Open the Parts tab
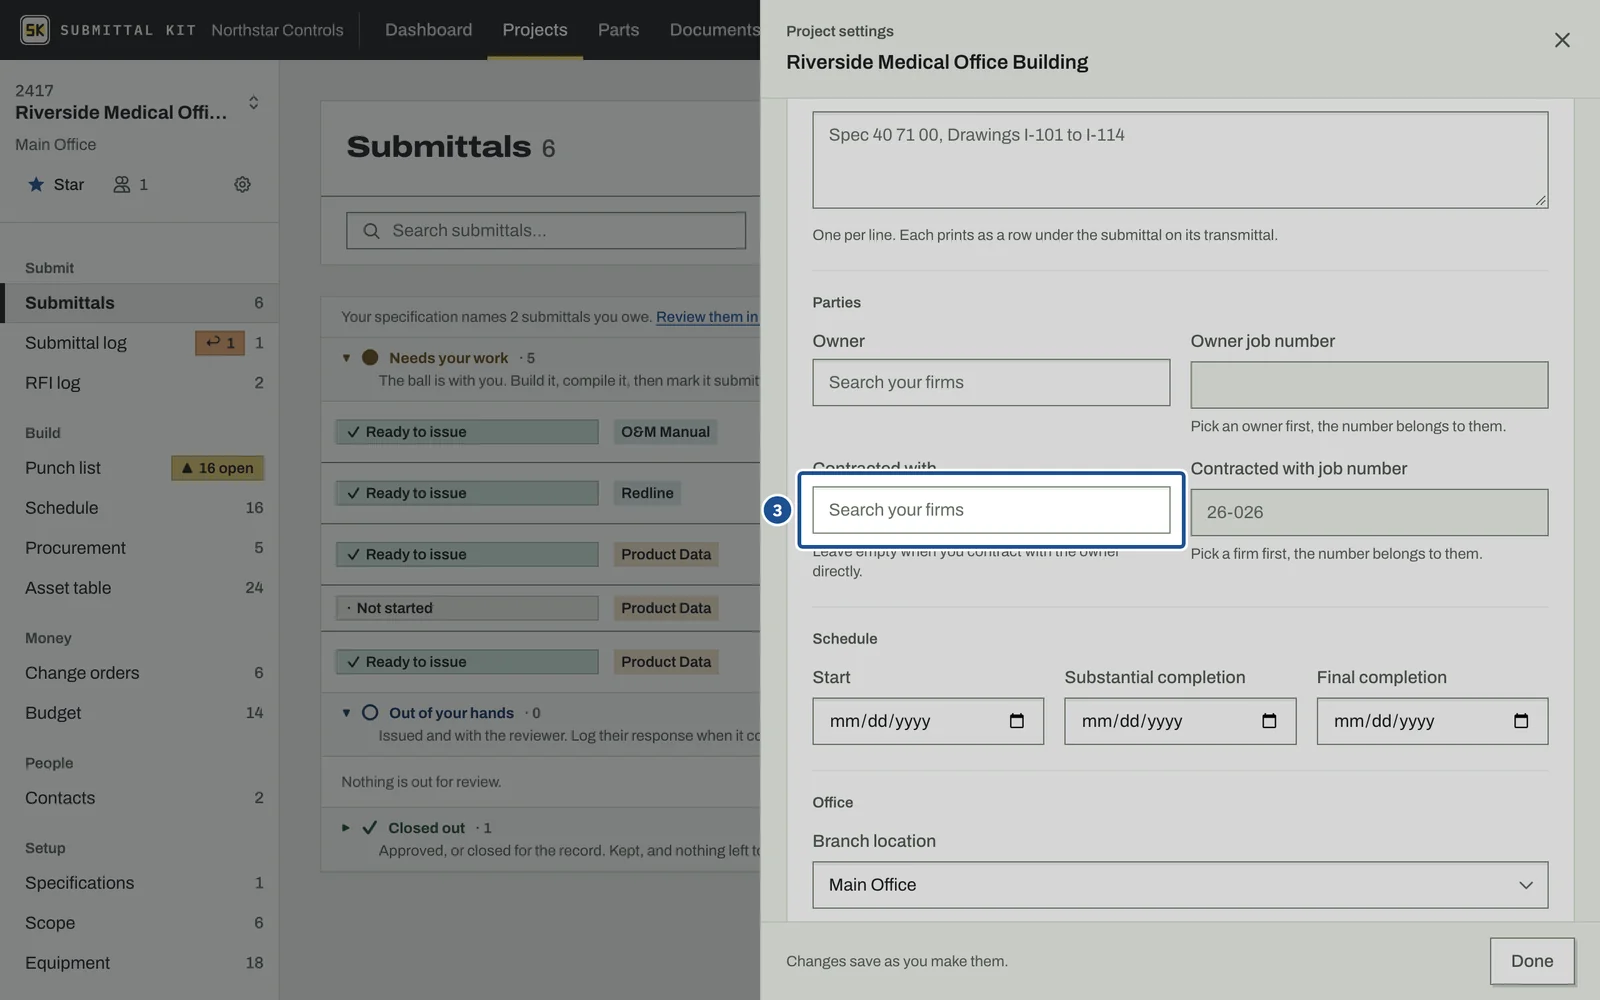This screenshot has height=1000, width=1600. [x=618, y=30]
